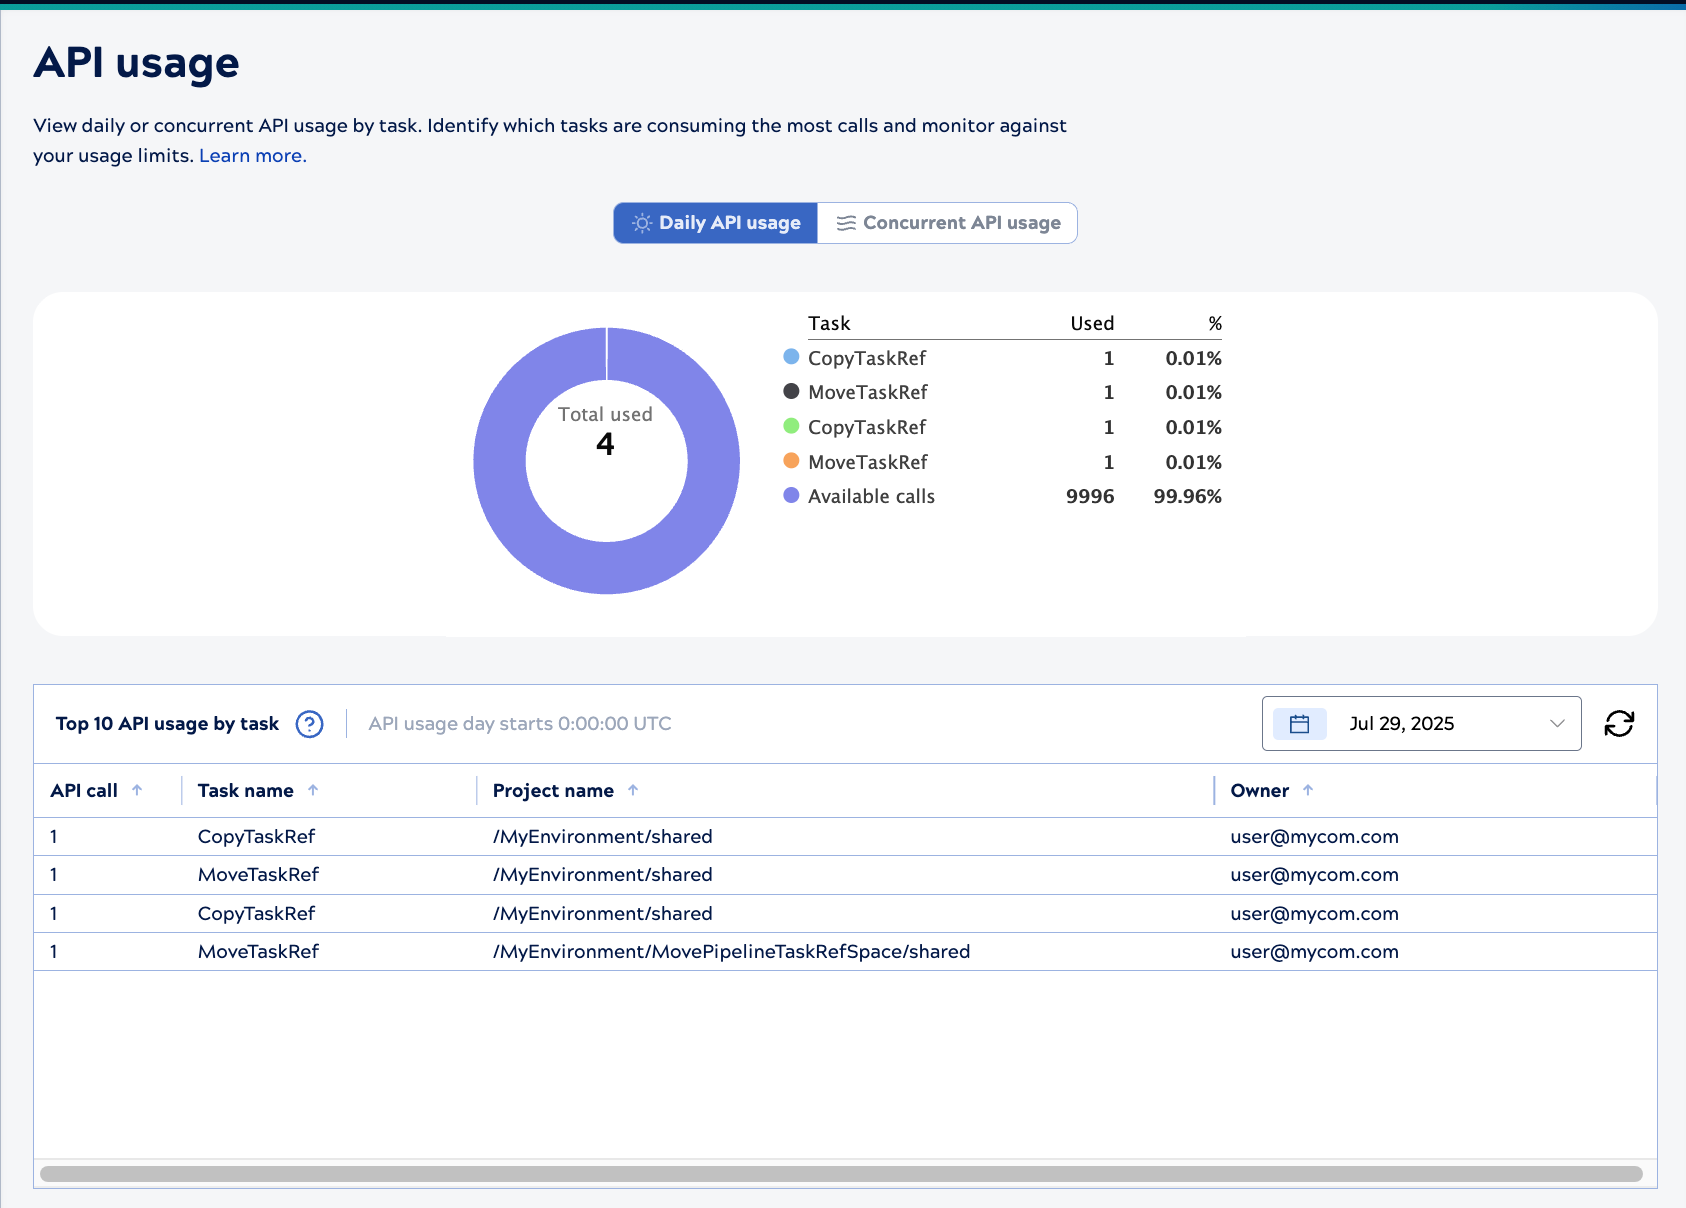Open the calendar icon in the date picker
The image size is (1686, 1208).
coord(1298,723)
